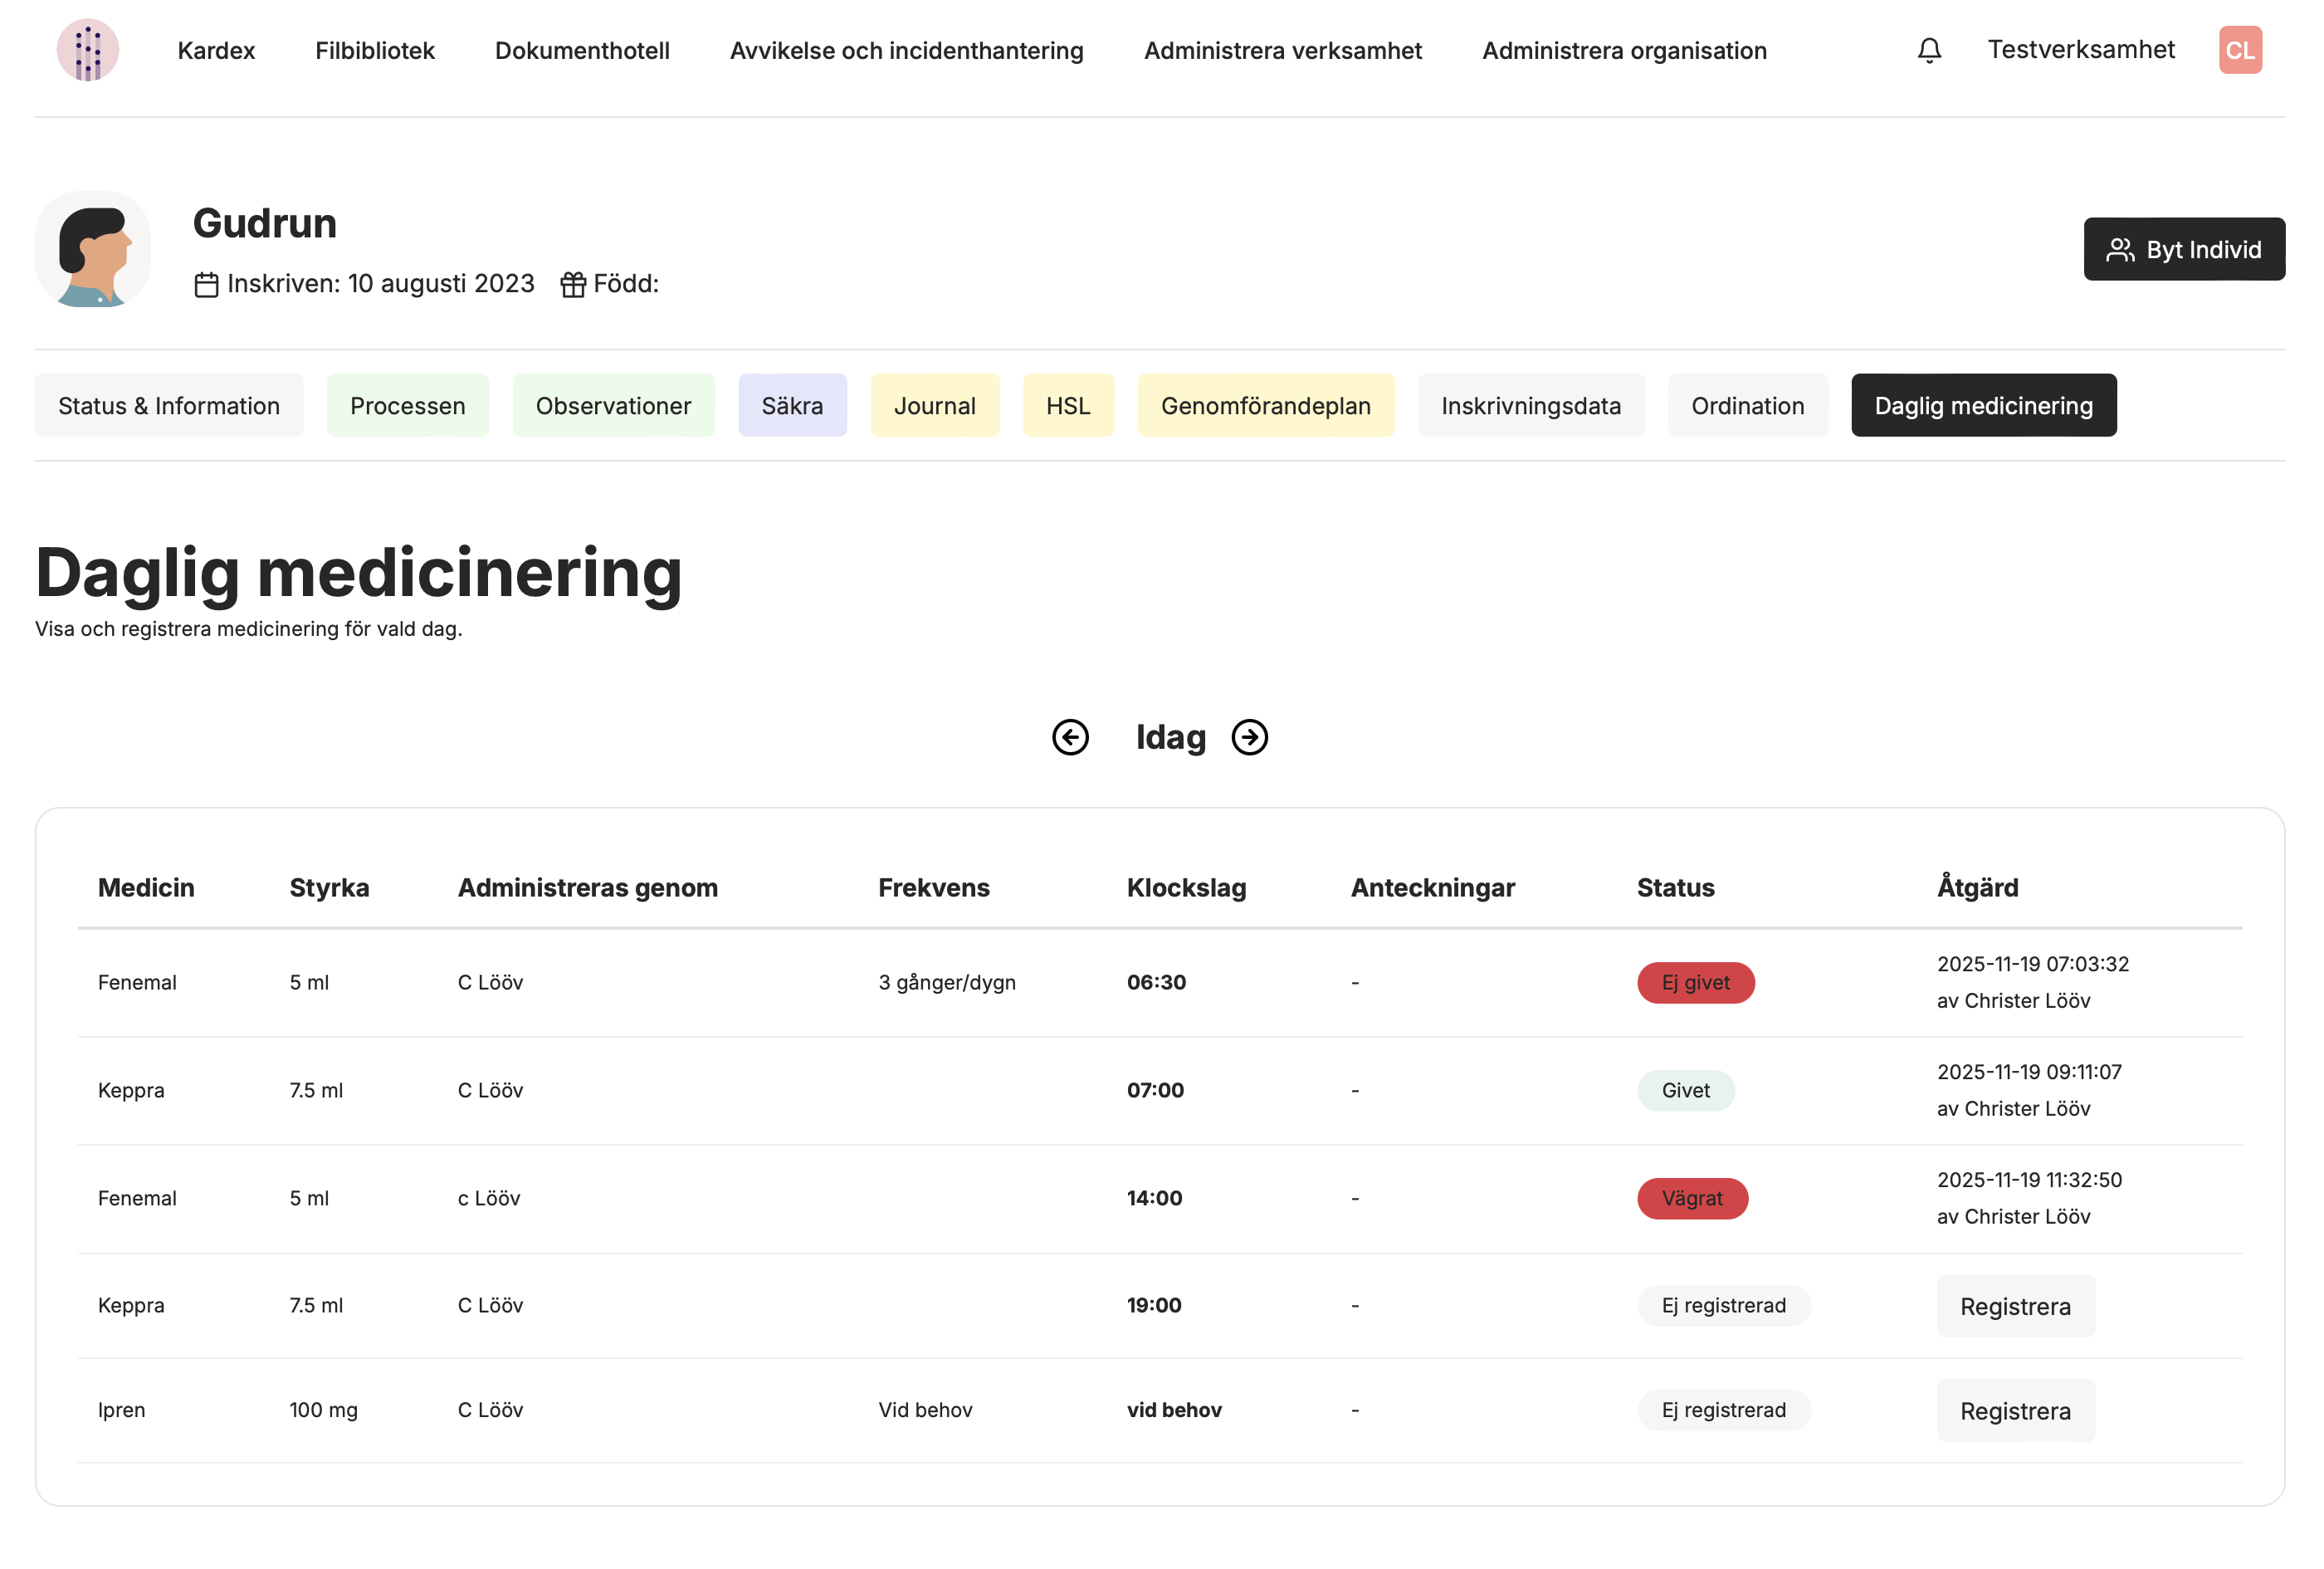This screenshot has width=2324, height=1569.
Task: Click the gift icon beside Född
Action: pyautogui.click(x=573, y=285)
